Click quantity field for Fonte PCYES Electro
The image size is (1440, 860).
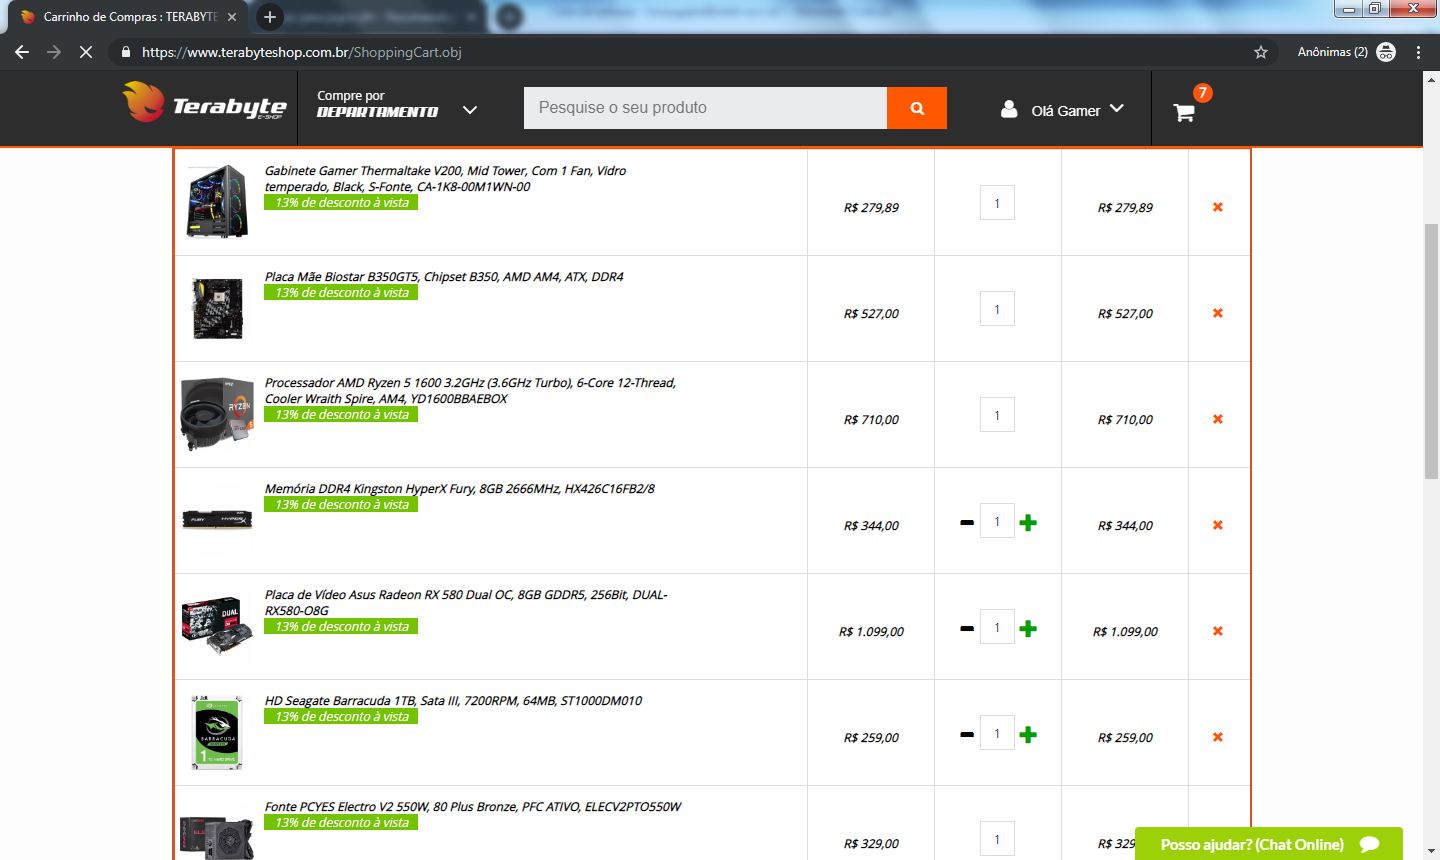[997, 839]
